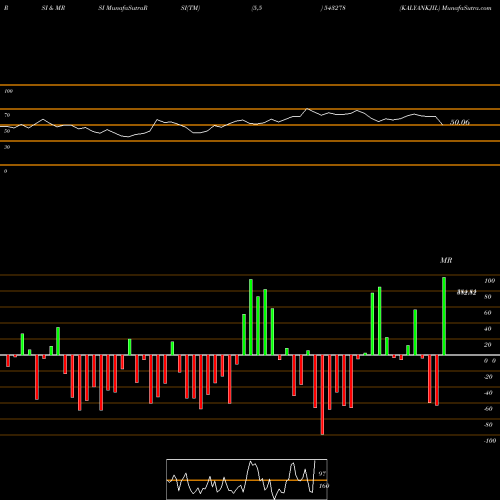Viewport: 500px width, 500px height.
Task: Click the MR value label beside latest green bar
Action: (466, 293)
